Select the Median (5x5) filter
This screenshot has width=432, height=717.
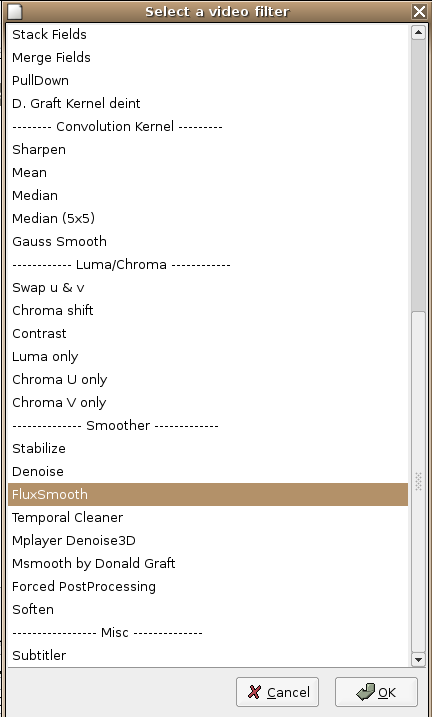pyautogui.click(x=208, y=219)
